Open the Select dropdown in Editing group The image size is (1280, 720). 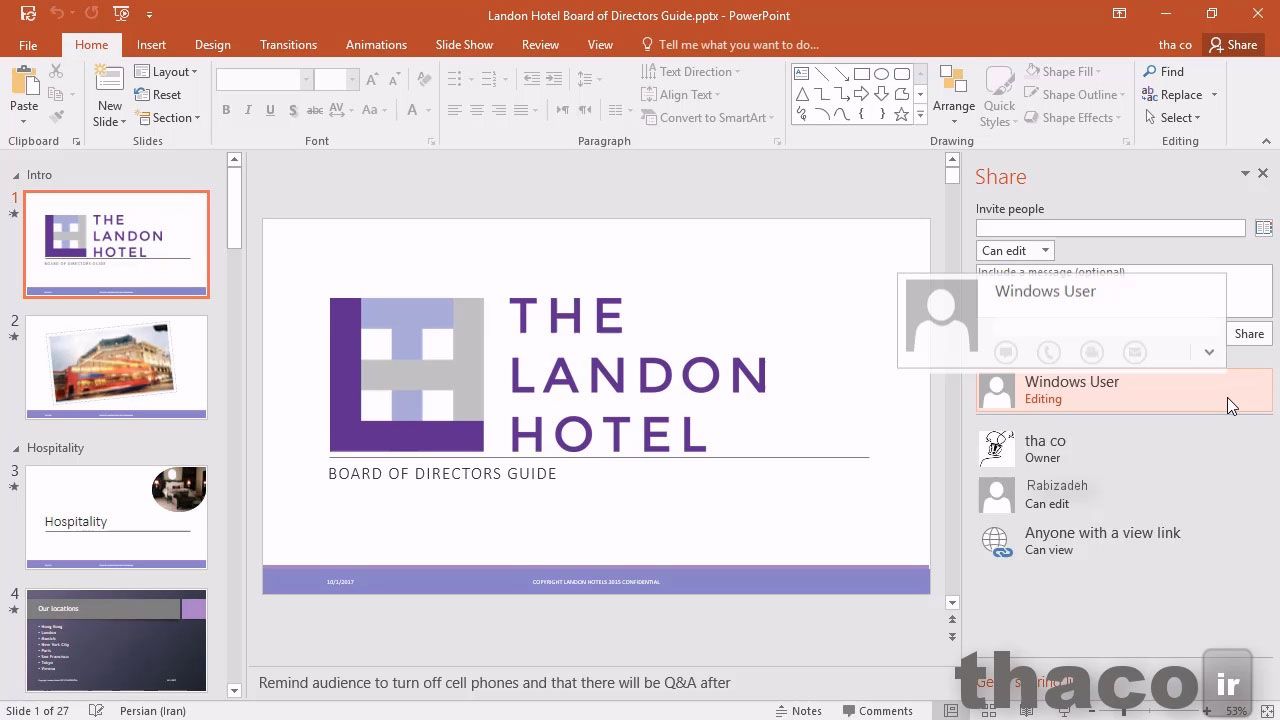tap(1171, 118)
